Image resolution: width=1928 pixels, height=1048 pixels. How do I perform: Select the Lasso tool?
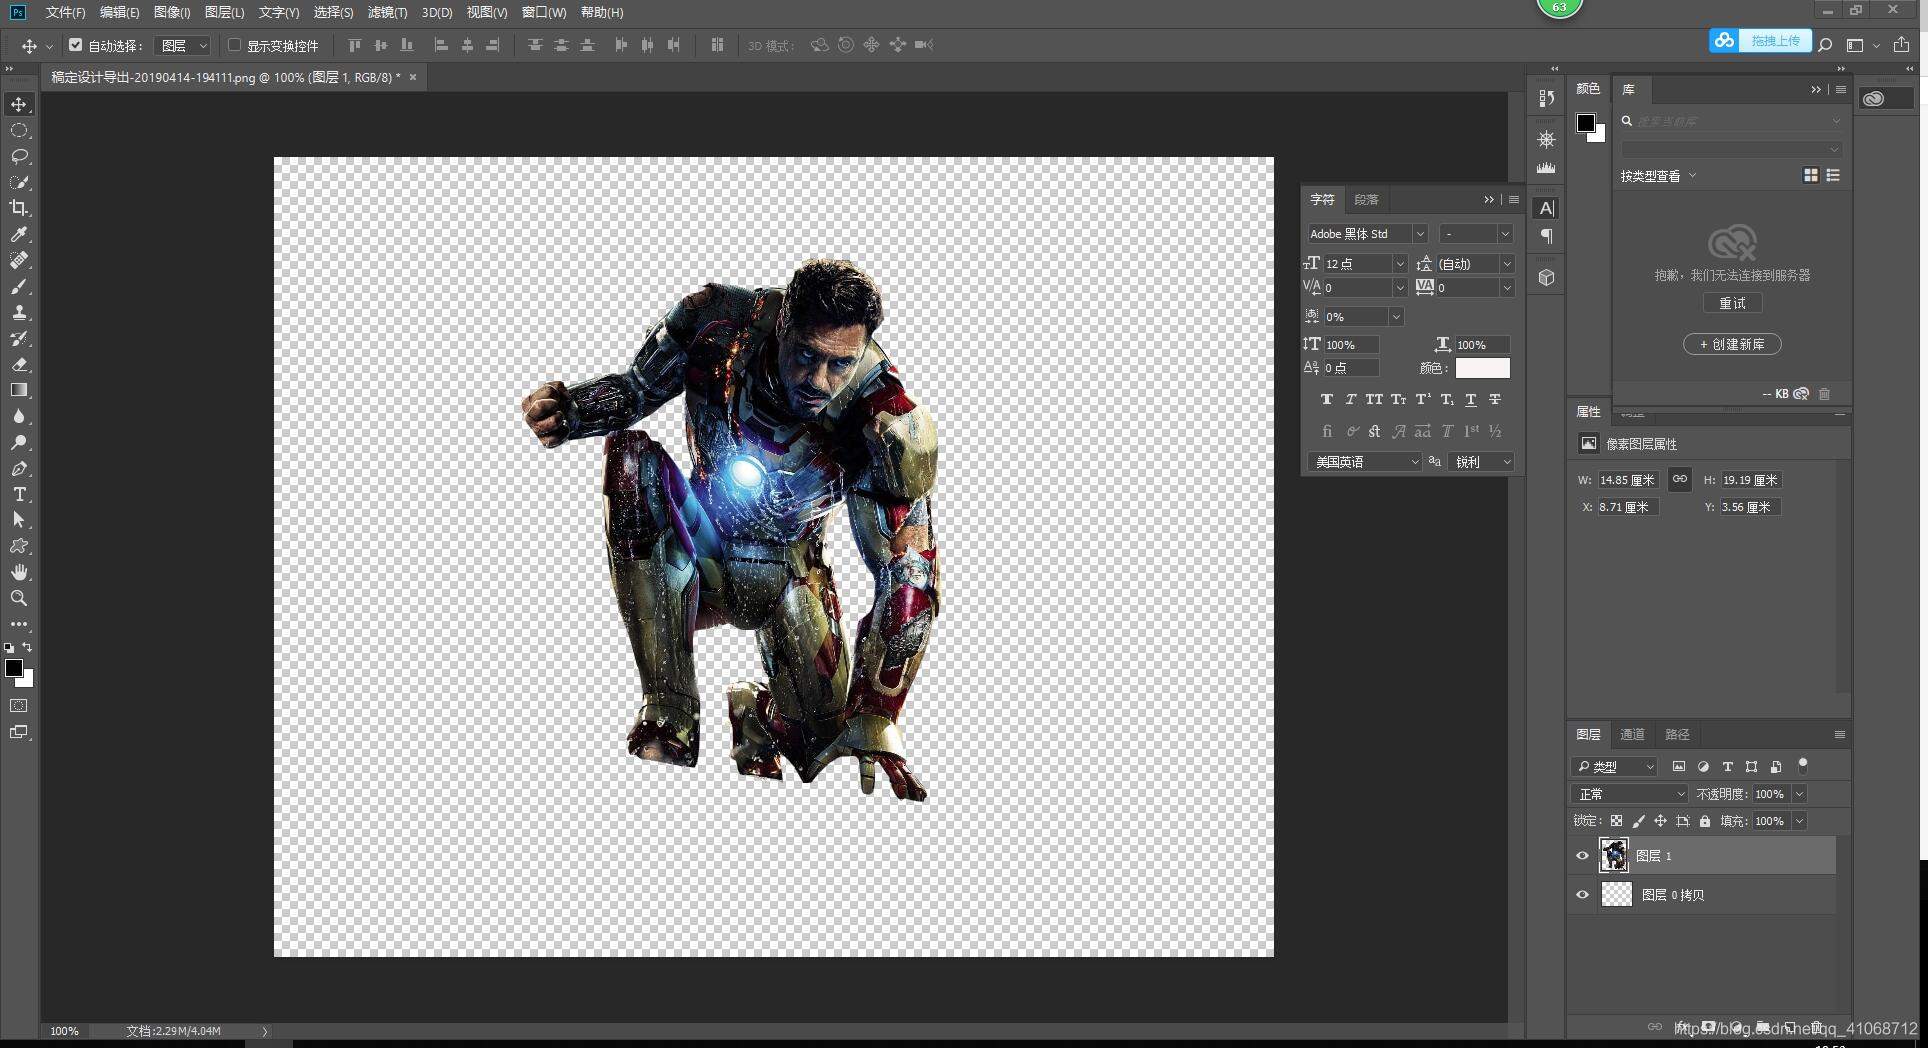[x=19, y=156]
